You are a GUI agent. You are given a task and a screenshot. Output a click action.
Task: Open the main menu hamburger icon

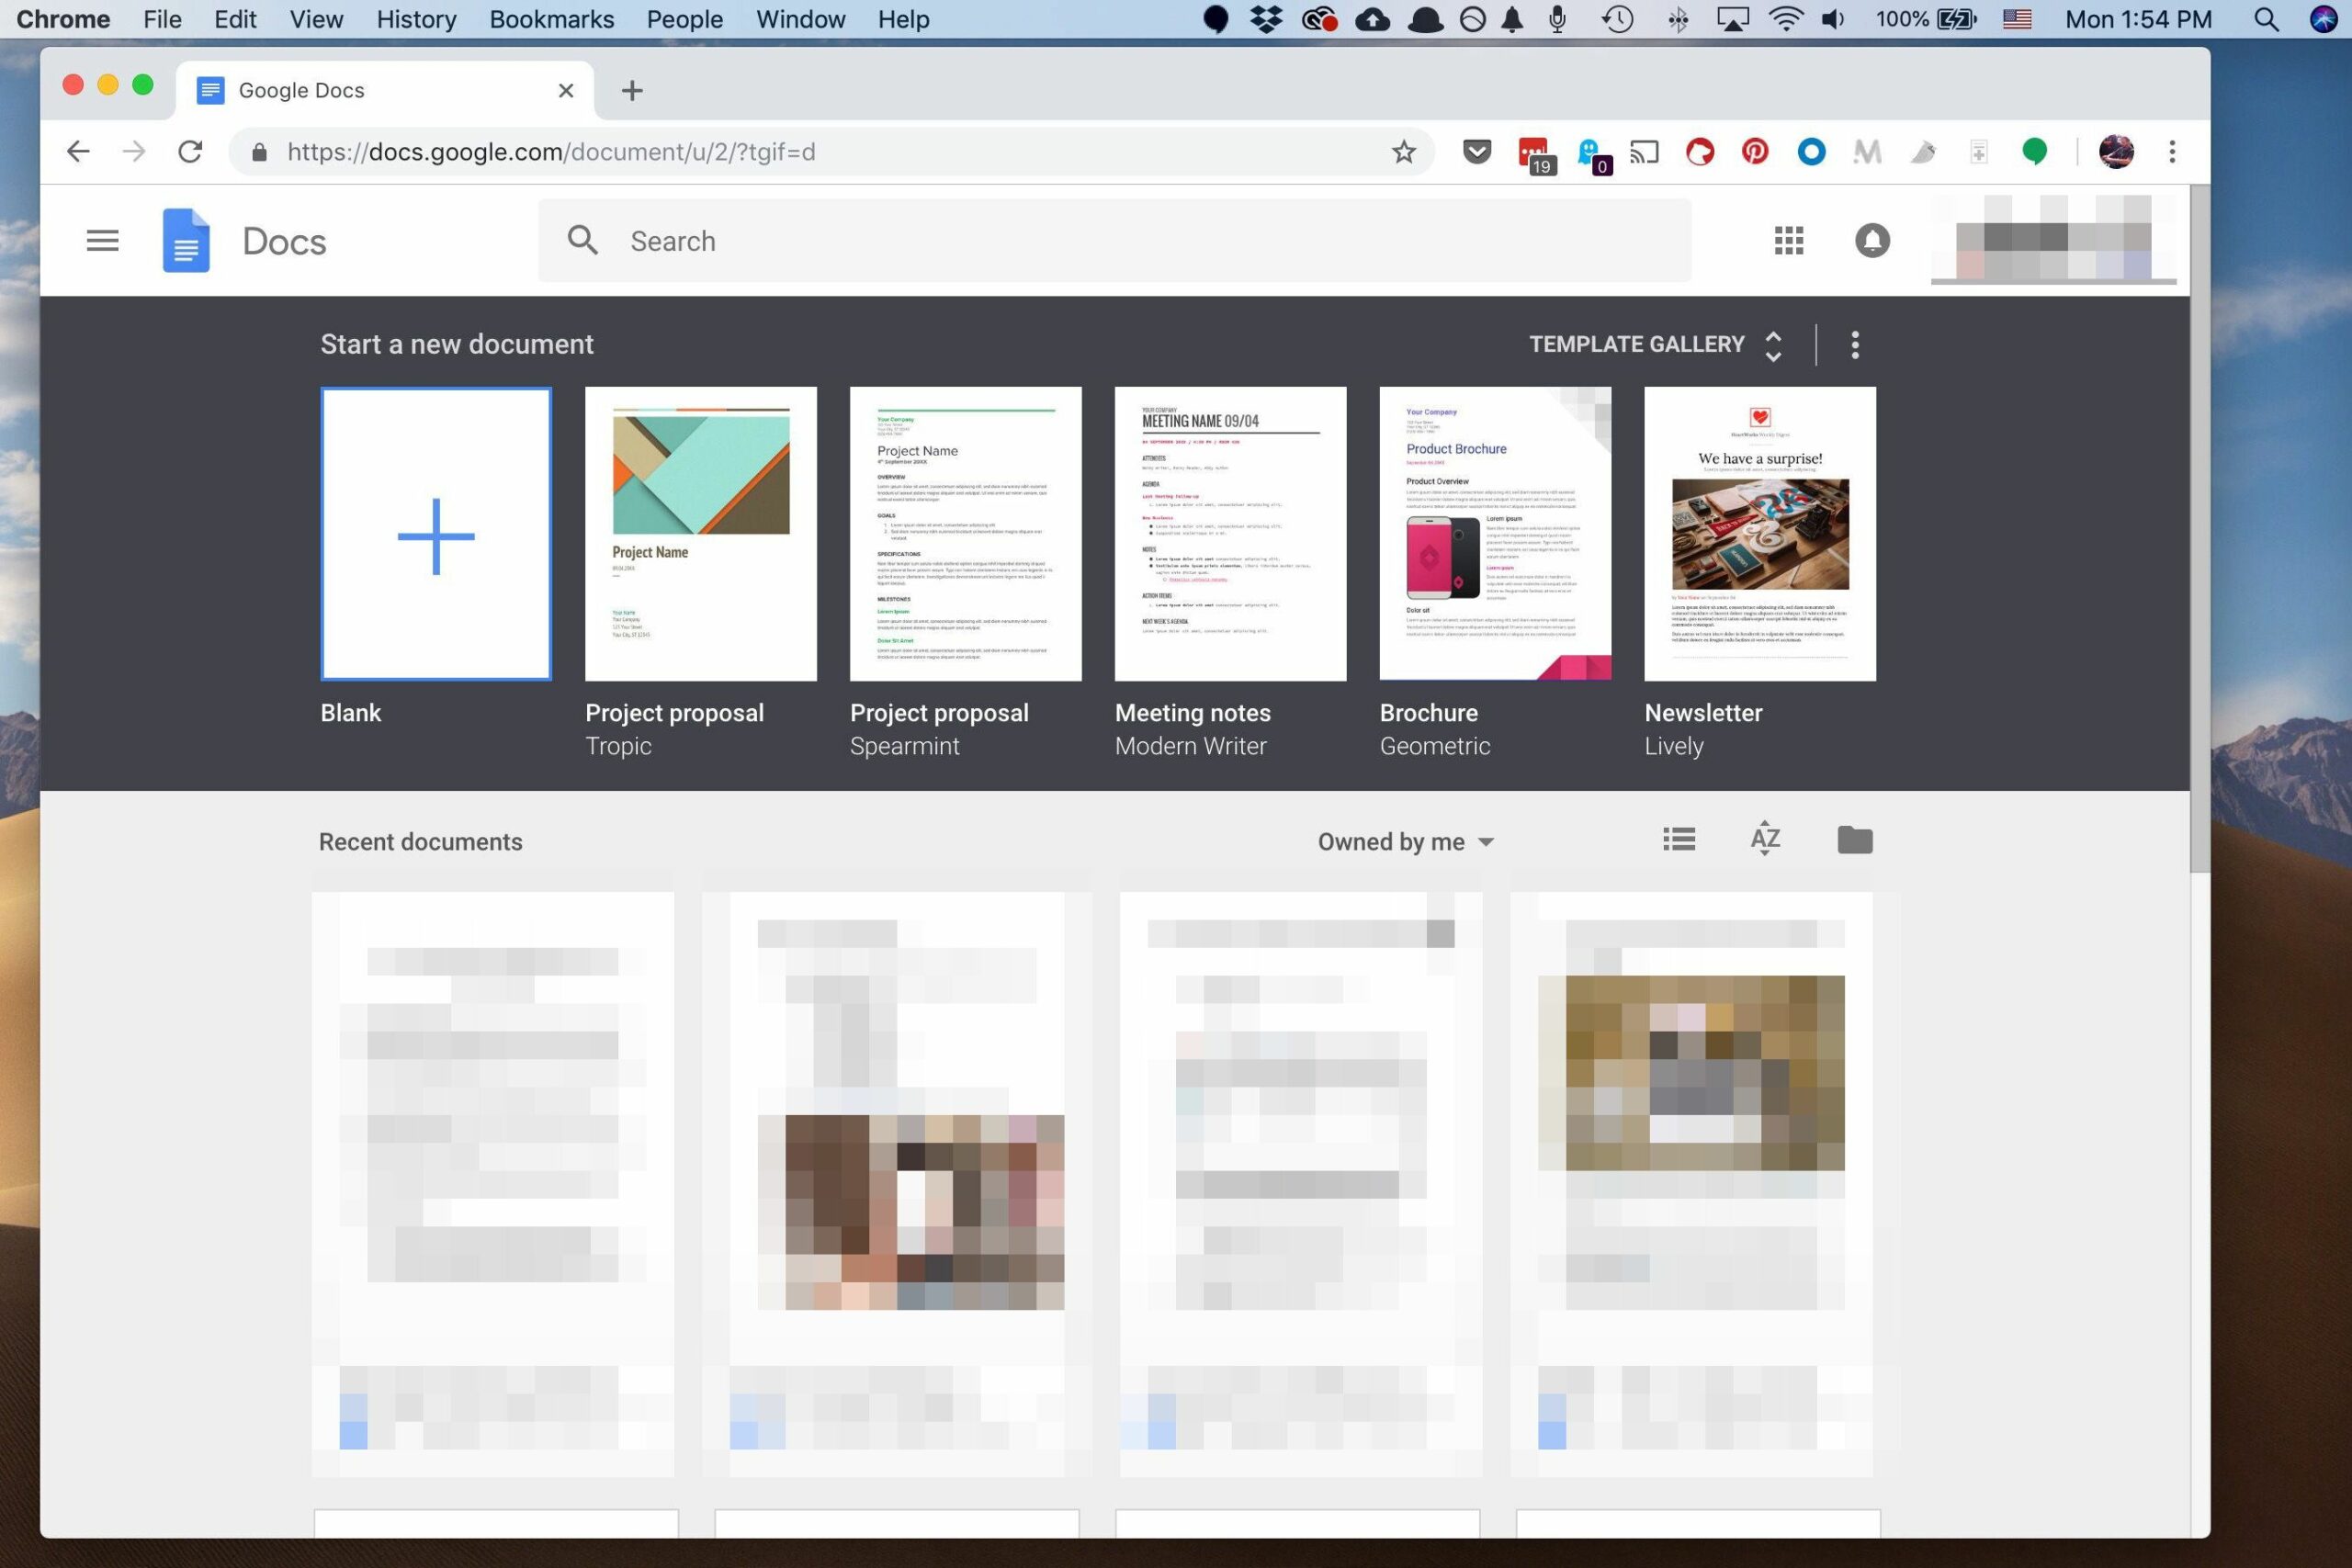pos(103,240)
